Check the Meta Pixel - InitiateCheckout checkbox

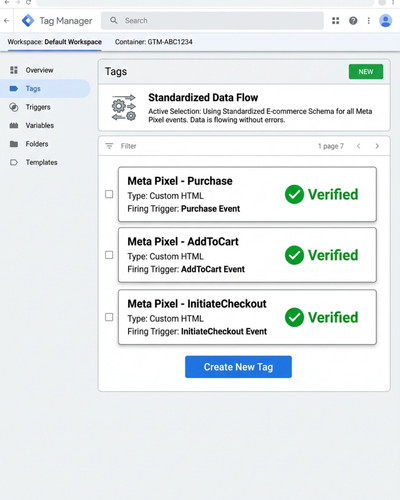109,317
